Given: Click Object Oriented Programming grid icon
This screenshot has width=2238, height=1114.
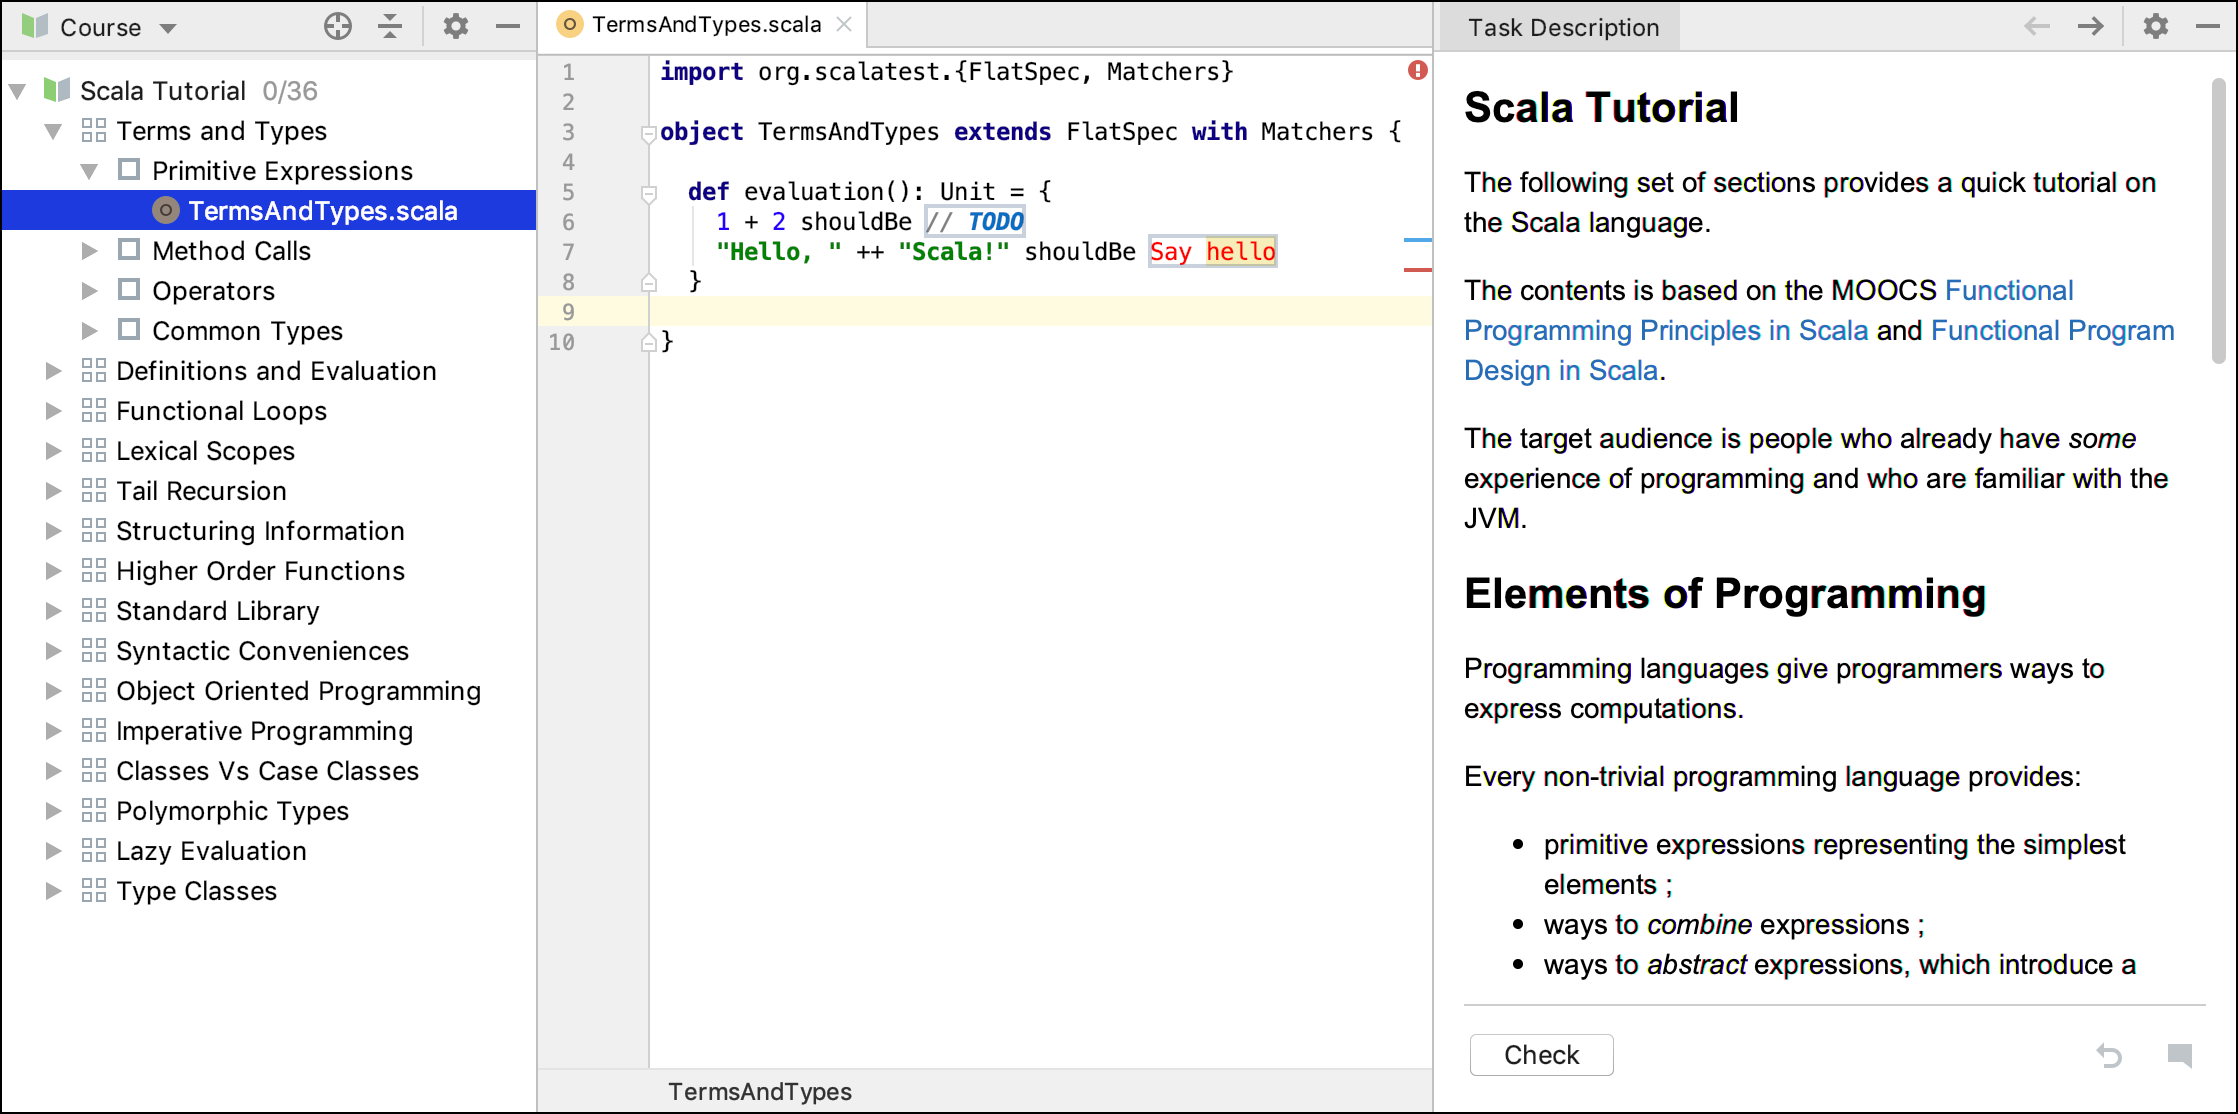Looking at the screenshot, I should [x=94, y=690].
